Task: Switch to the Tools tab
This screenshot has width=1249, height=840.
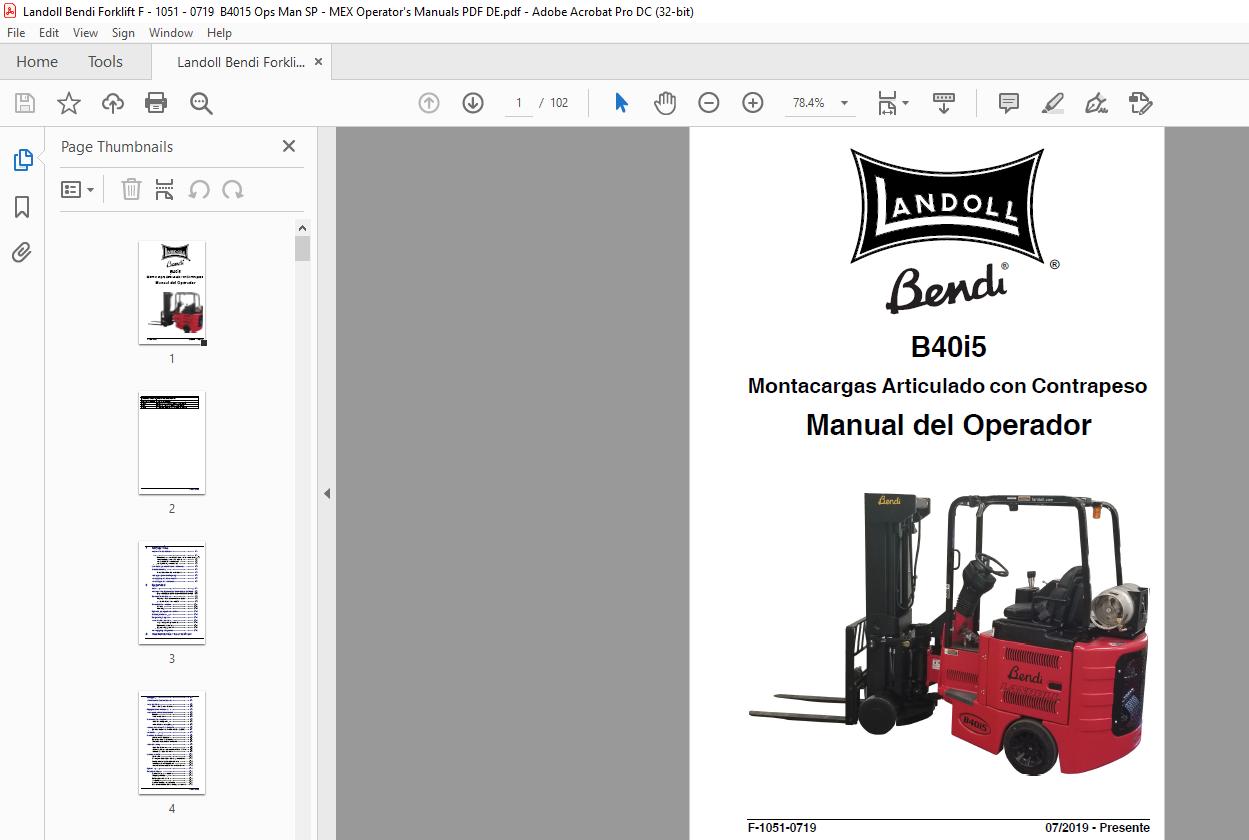Action: click(105, 62)
